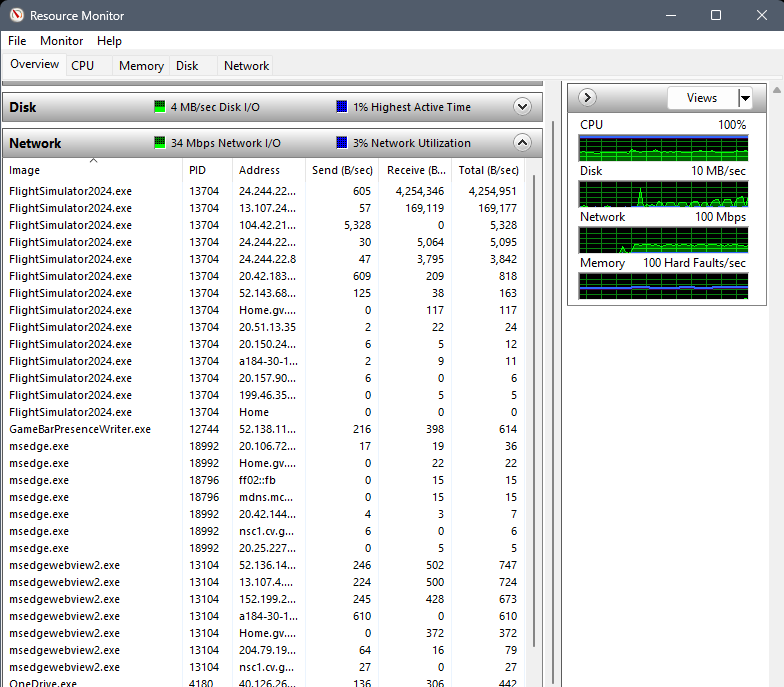The image size is (784, 687).
Task: Click the green Disk I/O indicator square
Action: 160,107
